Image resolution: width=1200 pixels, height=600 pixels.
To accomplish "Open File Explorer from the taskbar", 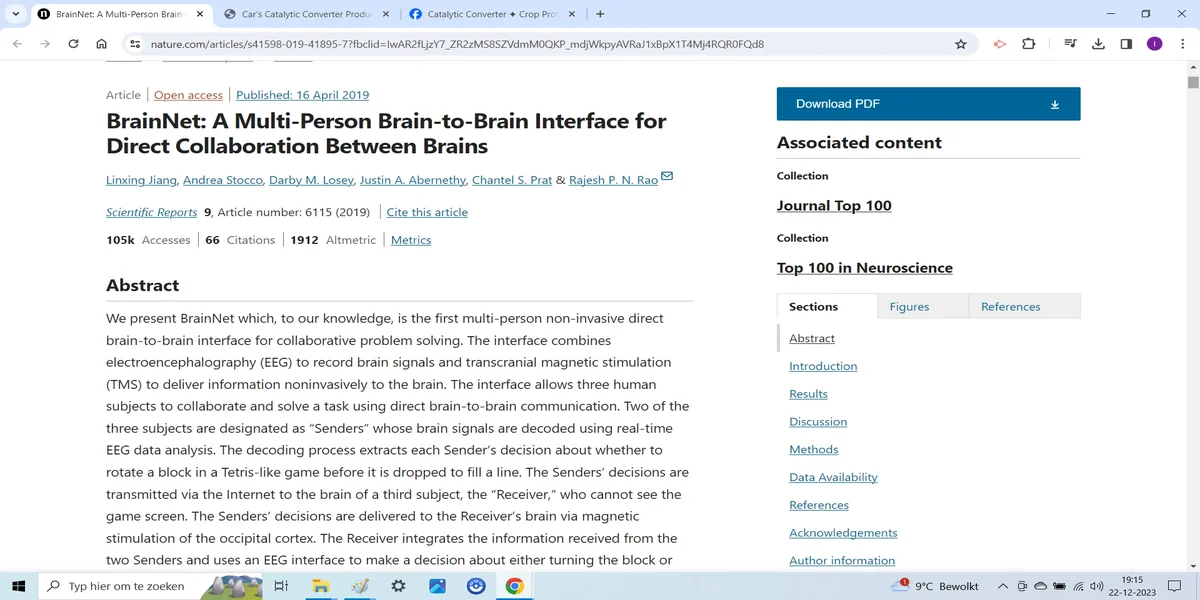I will click(320, 586).
